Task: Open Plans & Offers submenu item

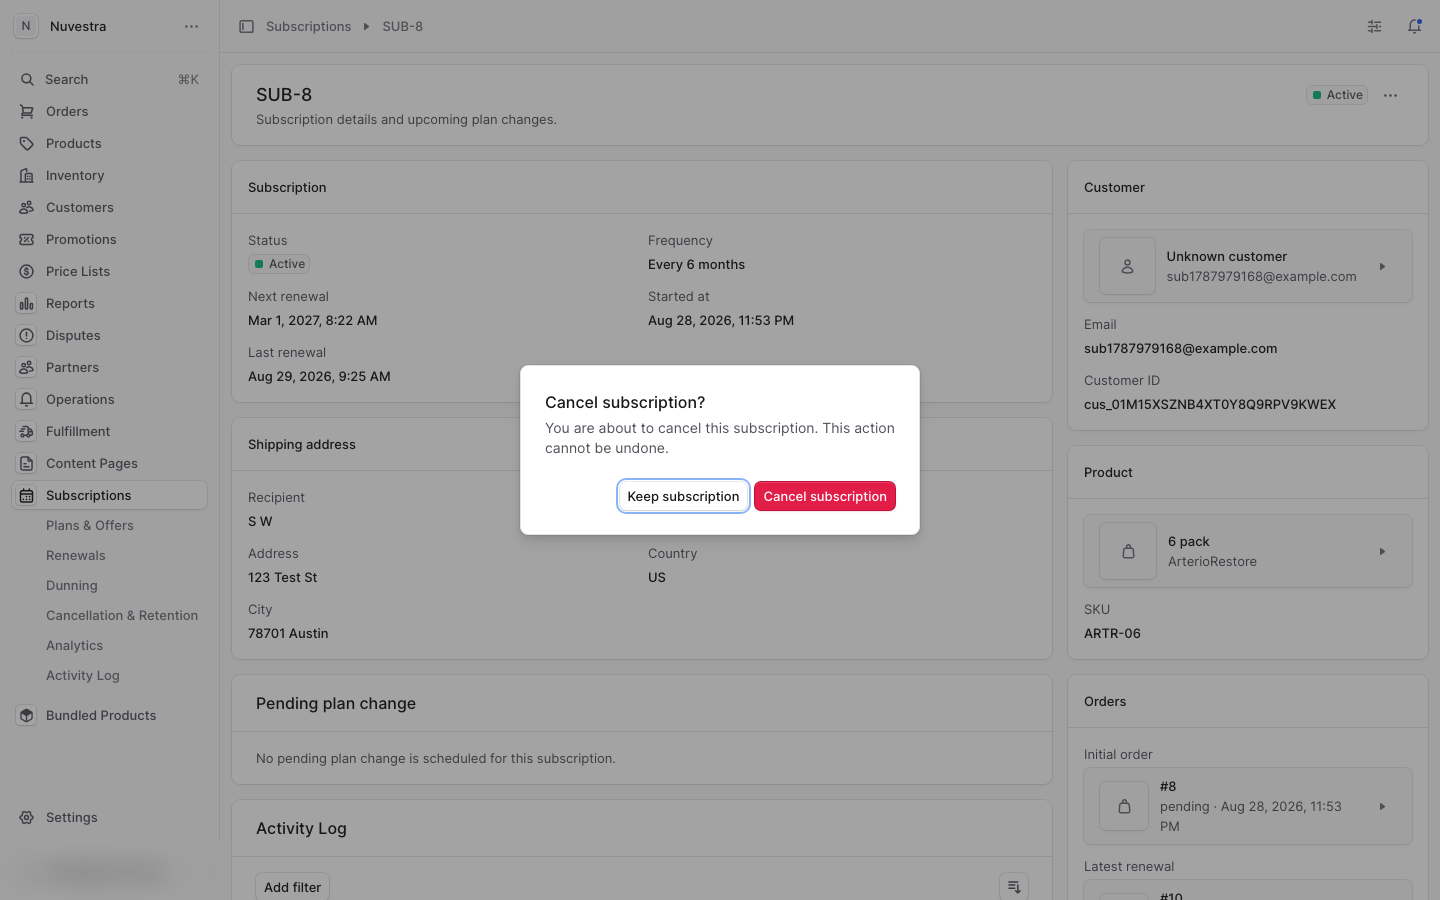Action: pos(90,525)
